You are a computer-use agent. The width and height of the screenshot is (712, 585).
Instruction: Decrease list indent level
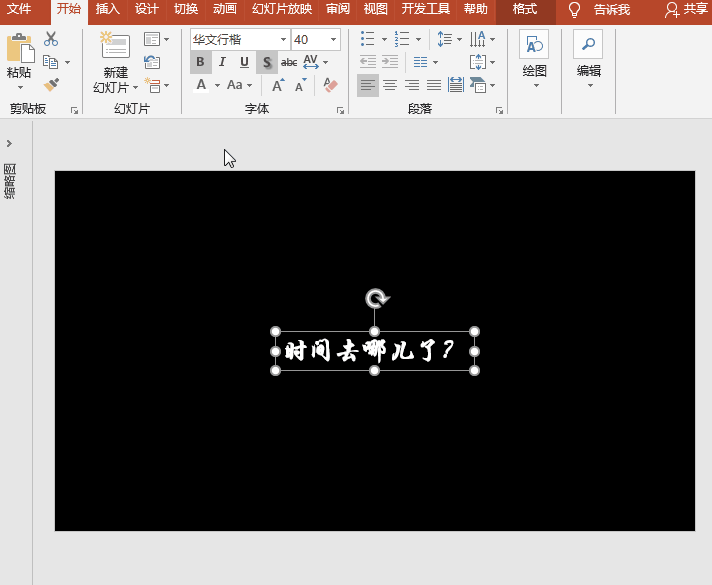coord(368,62)
